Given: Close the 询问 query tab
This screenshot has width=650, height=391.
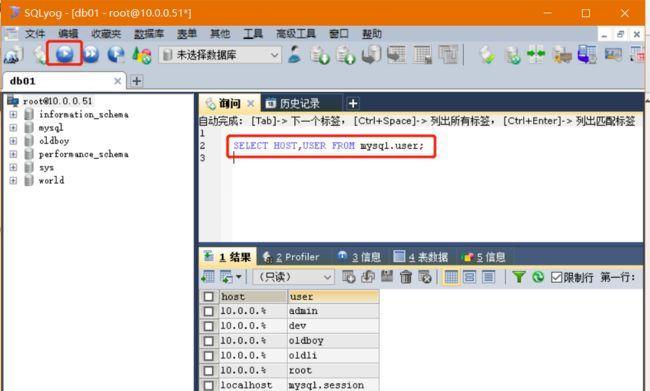Looking at the screenshot, I should click(x=250, y=103).
